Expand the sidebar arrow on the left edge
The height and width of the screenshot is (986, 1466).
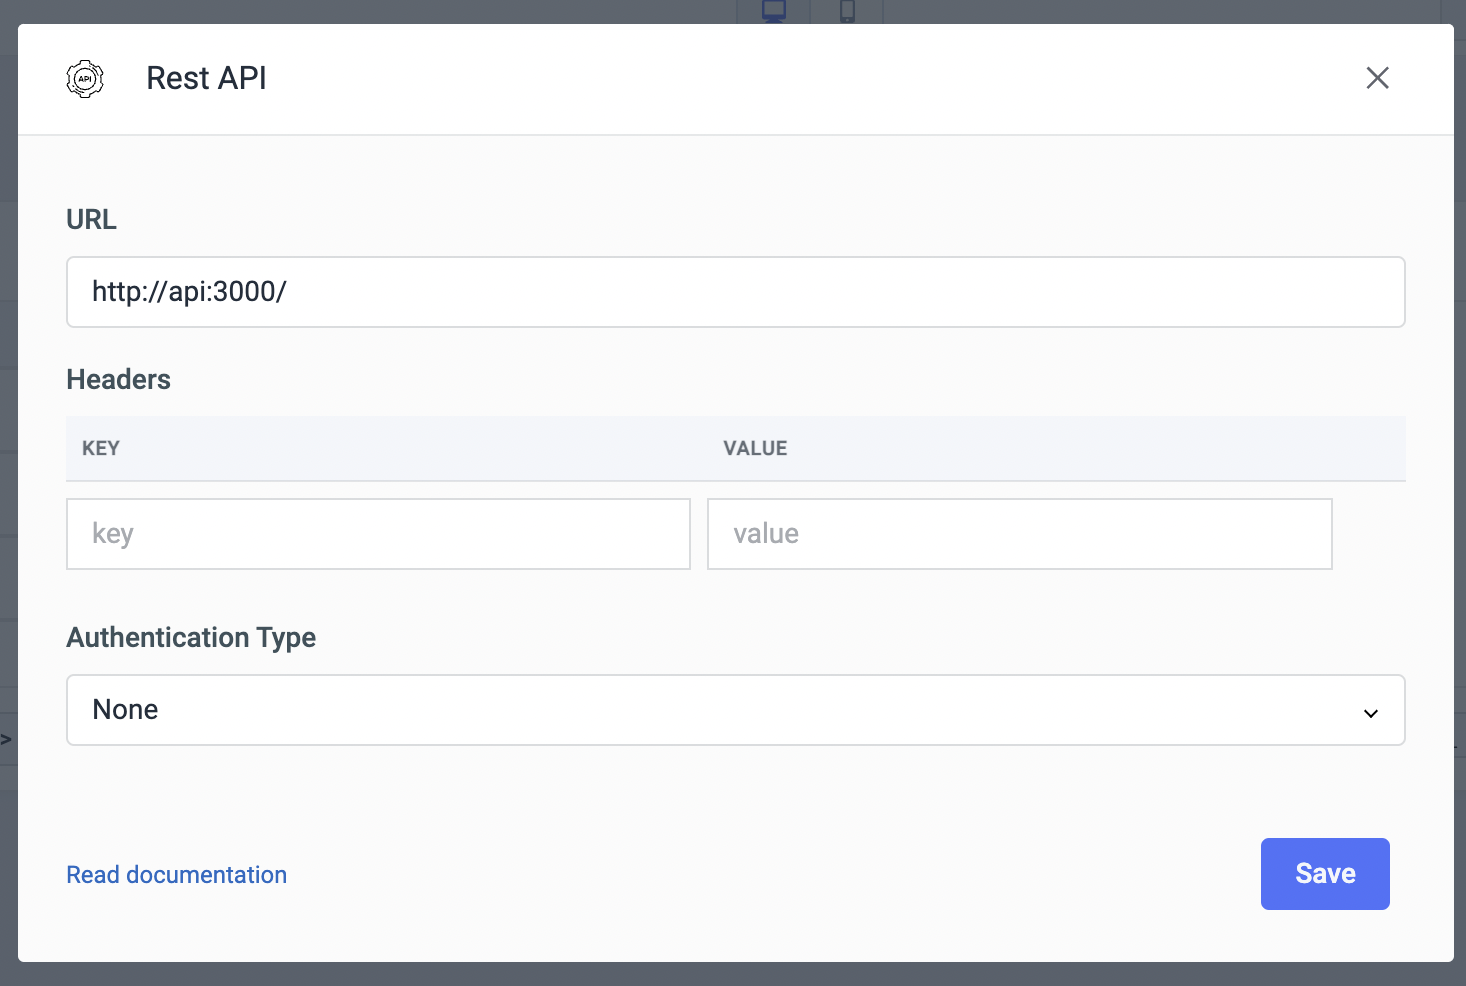tap(8, 740)
